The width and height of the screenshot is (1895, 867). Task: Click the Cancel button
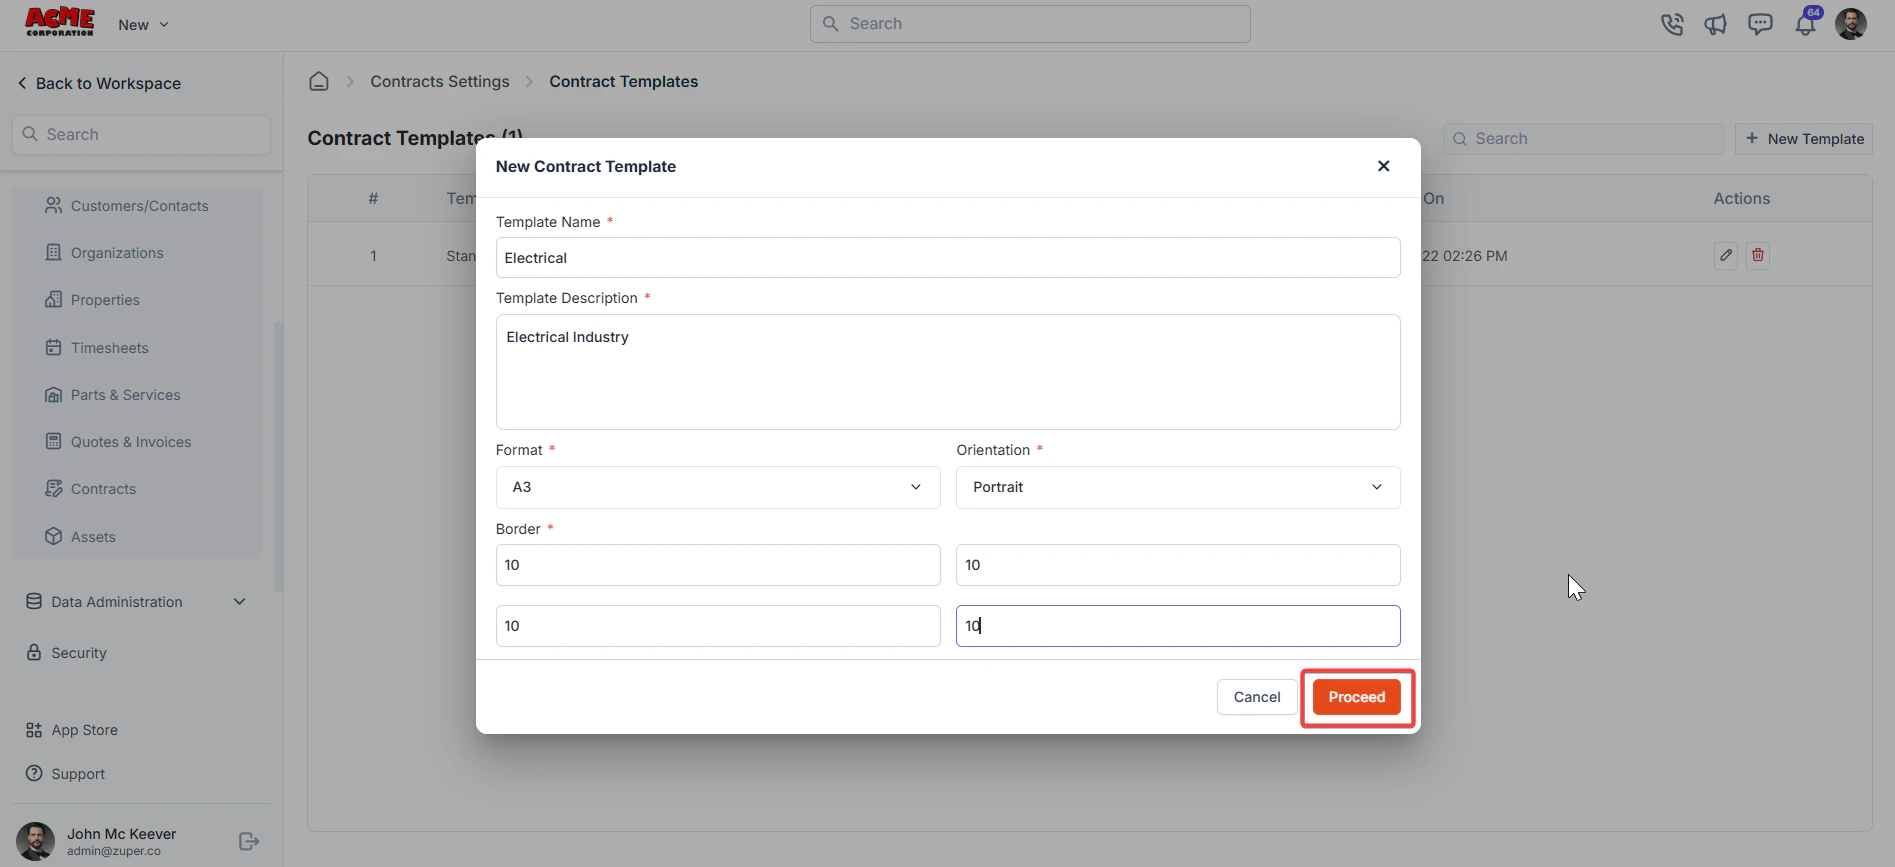click(1257, 697)
